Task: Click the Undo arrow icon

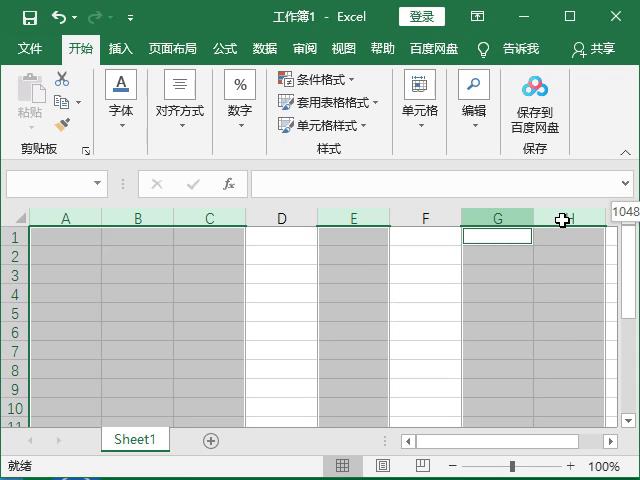Action: pyautogui.click(x=58, y=17)
